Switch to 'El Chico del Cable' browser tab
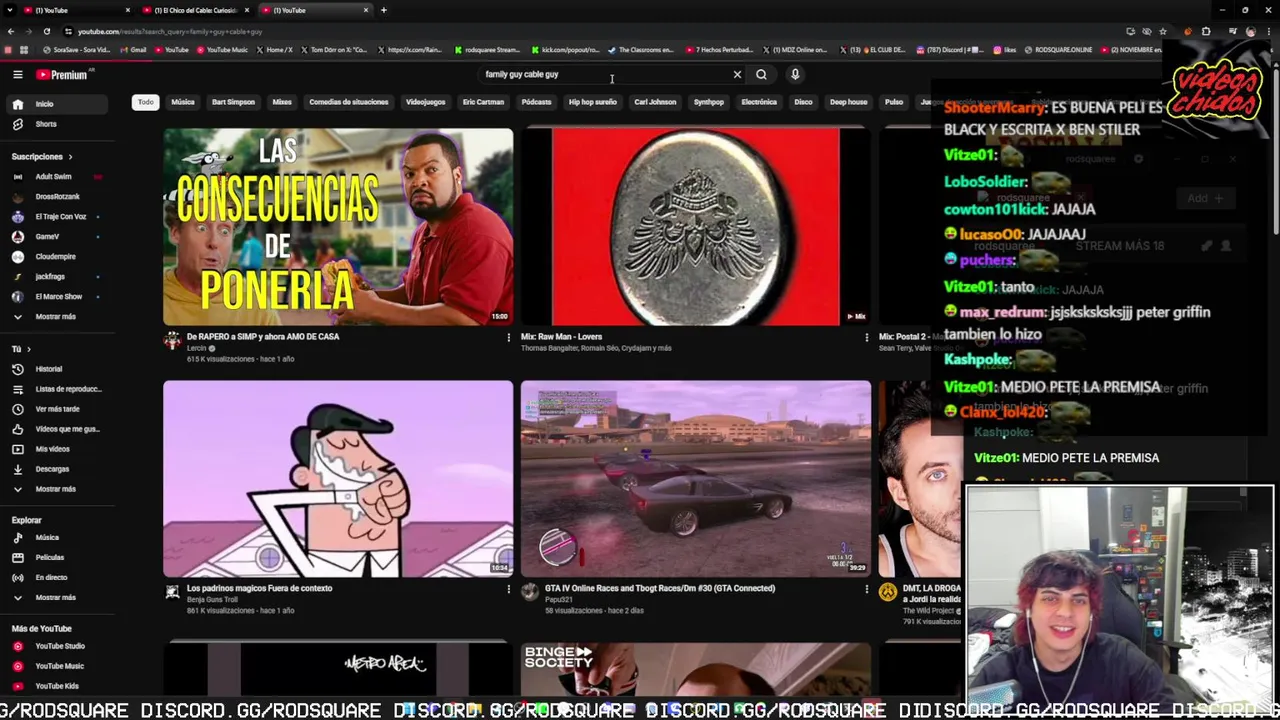The width and height of the screenshot is (1280, 720). tap(195, 10)
